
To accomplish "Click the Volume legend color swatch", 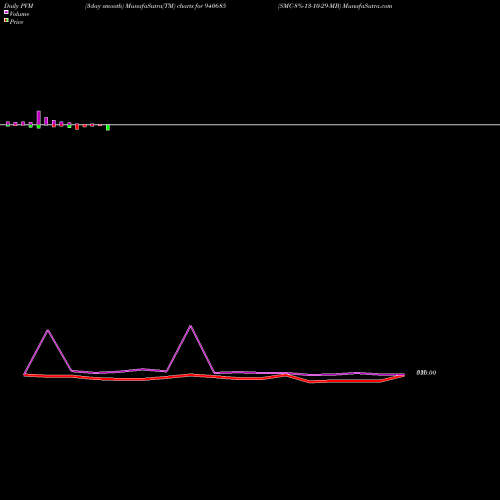I will (6, 12).
